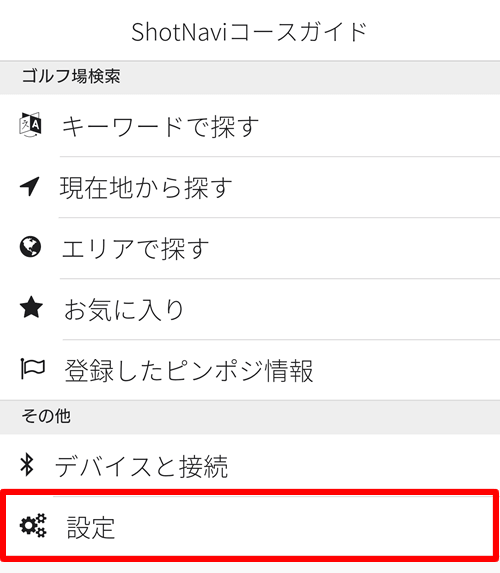
Task: Click the translate icon beside キーワードで探す
Action: click(x=30, y=125)
